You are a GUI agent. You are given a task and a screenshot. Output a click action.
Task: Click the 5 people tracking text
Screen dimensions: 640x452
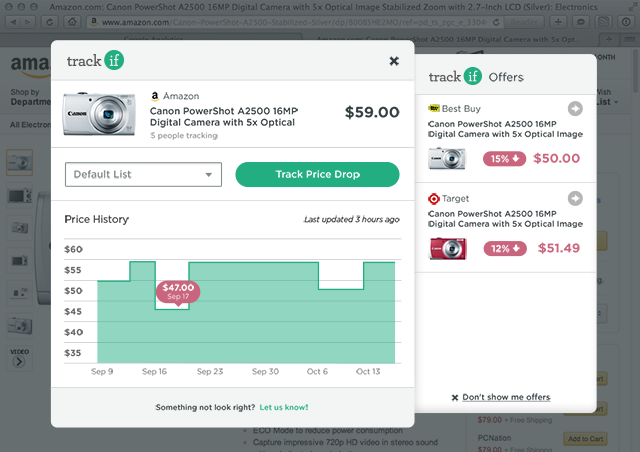[x=184, y=136]
